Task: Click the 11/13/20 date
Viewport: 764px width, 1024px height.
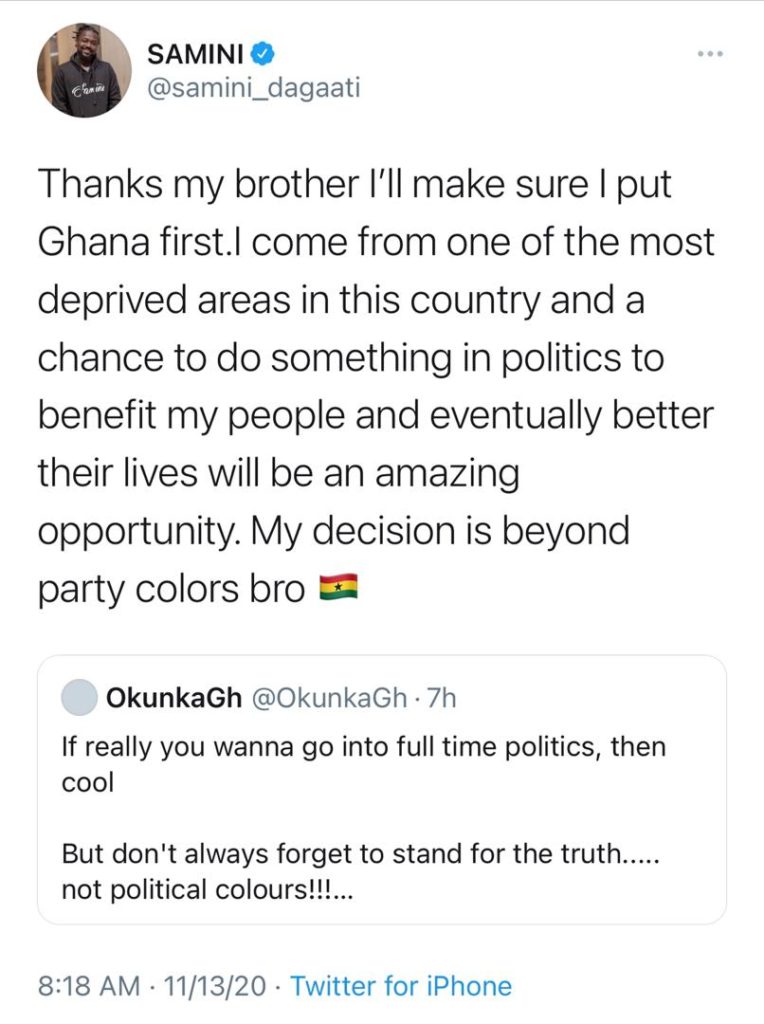Action: point(215,985)
